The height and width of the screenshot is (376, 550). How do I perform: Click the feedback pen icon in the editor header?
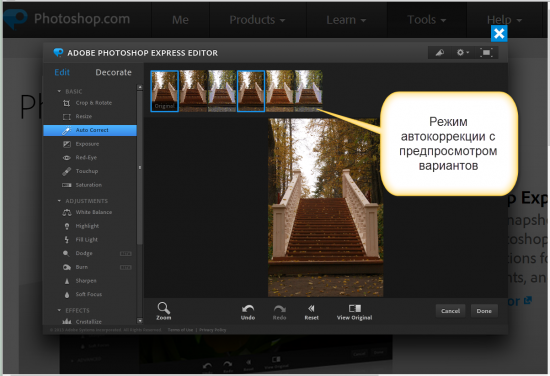(440, 53)
